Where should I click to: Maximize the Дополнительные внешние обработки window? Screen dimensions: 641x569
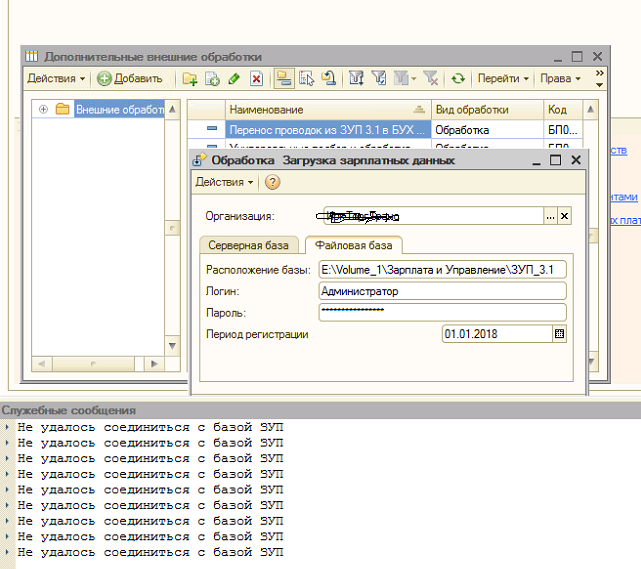point(577,56)
